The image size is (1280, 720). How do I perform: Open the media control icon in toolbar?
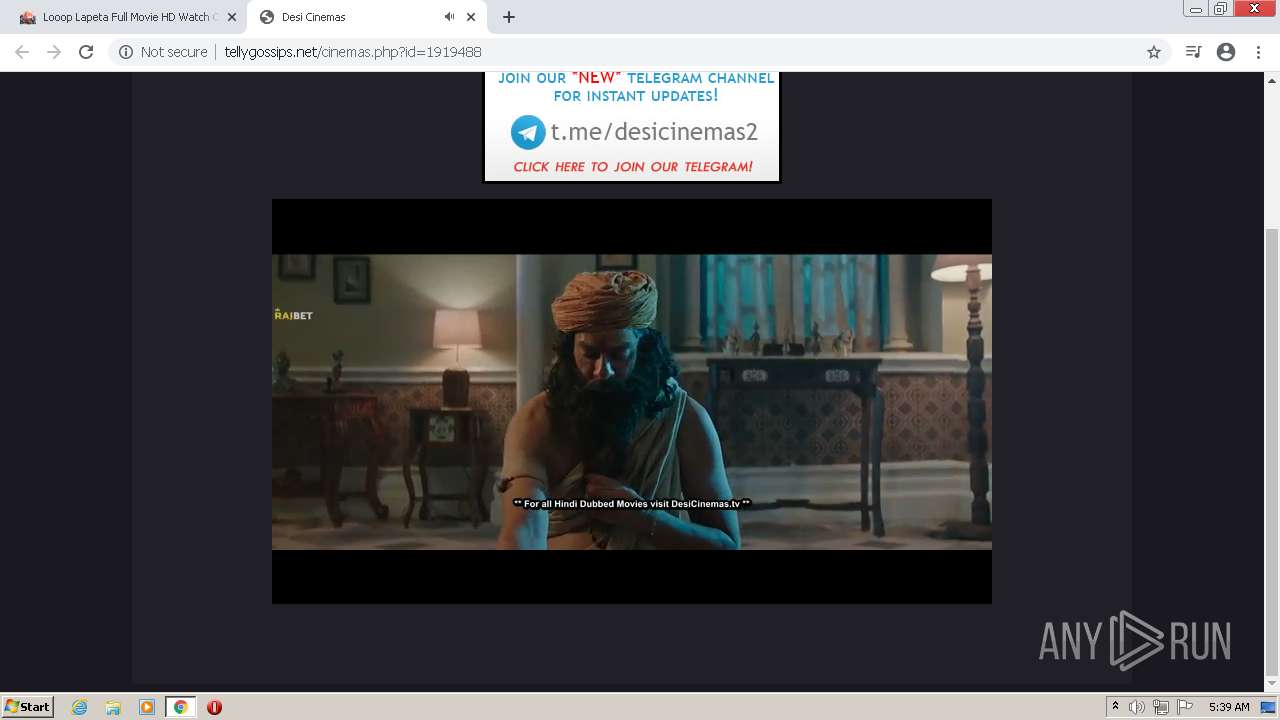pyautogui.click(x=1193, y=52)
